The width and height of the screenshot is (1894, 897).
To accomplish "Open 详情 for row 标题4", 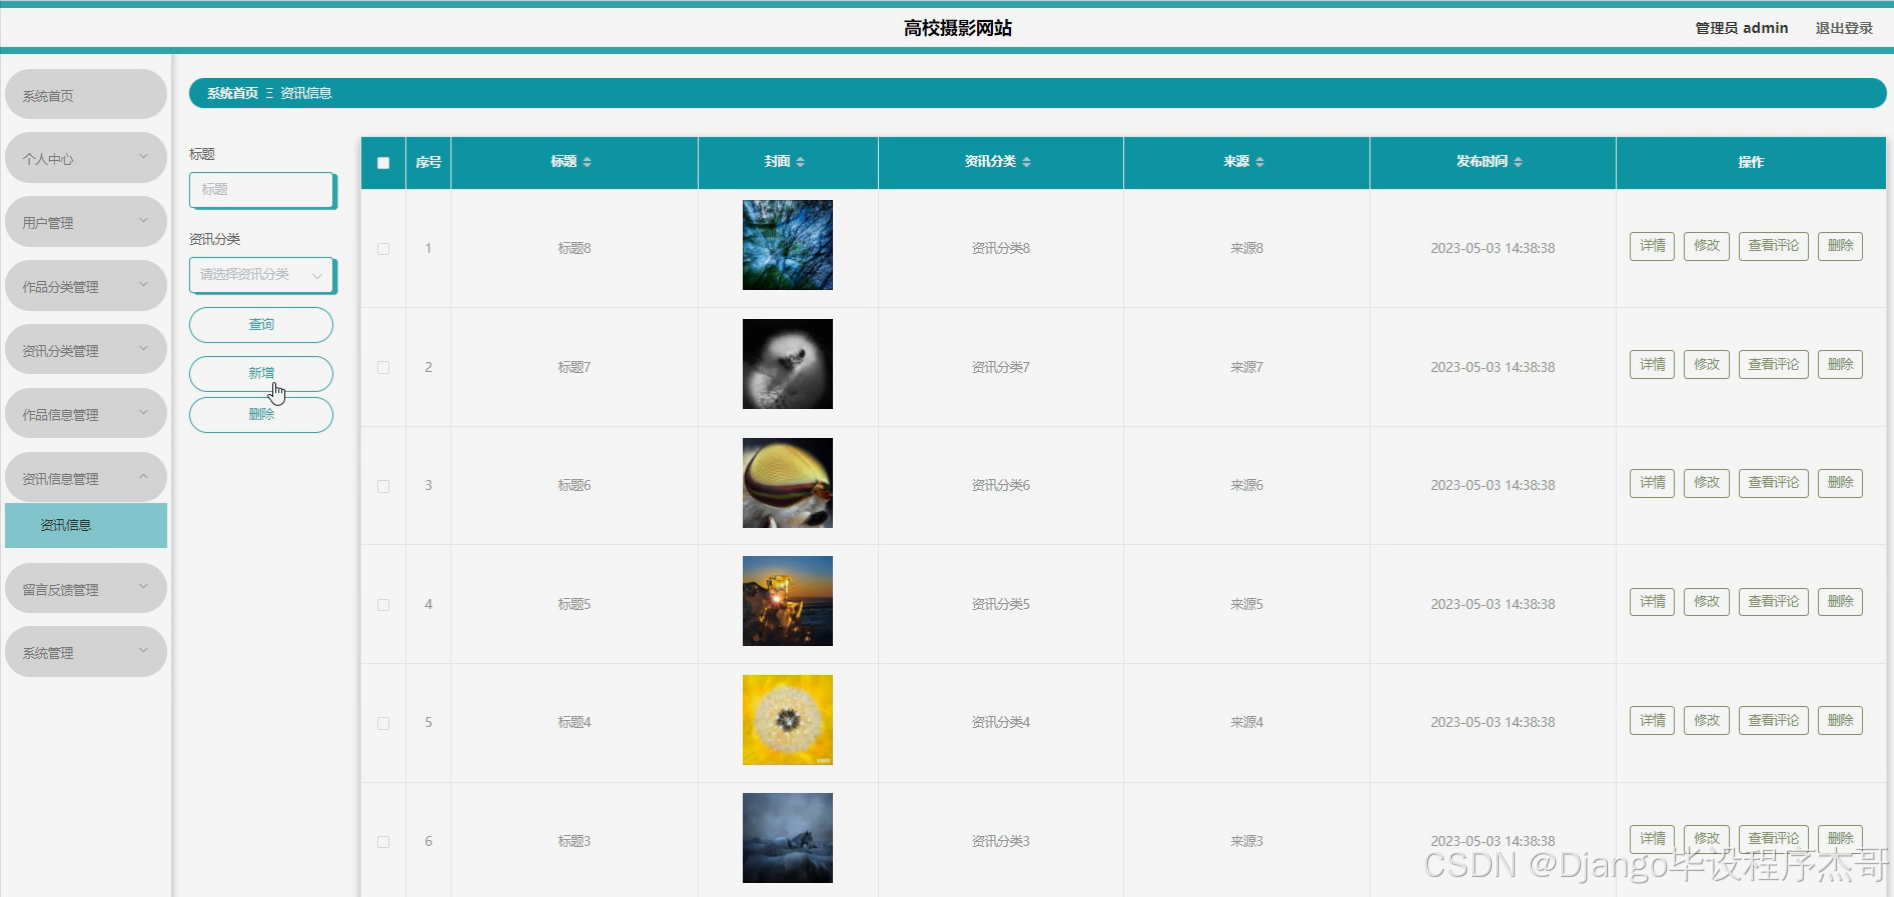I will [1652, 721].
